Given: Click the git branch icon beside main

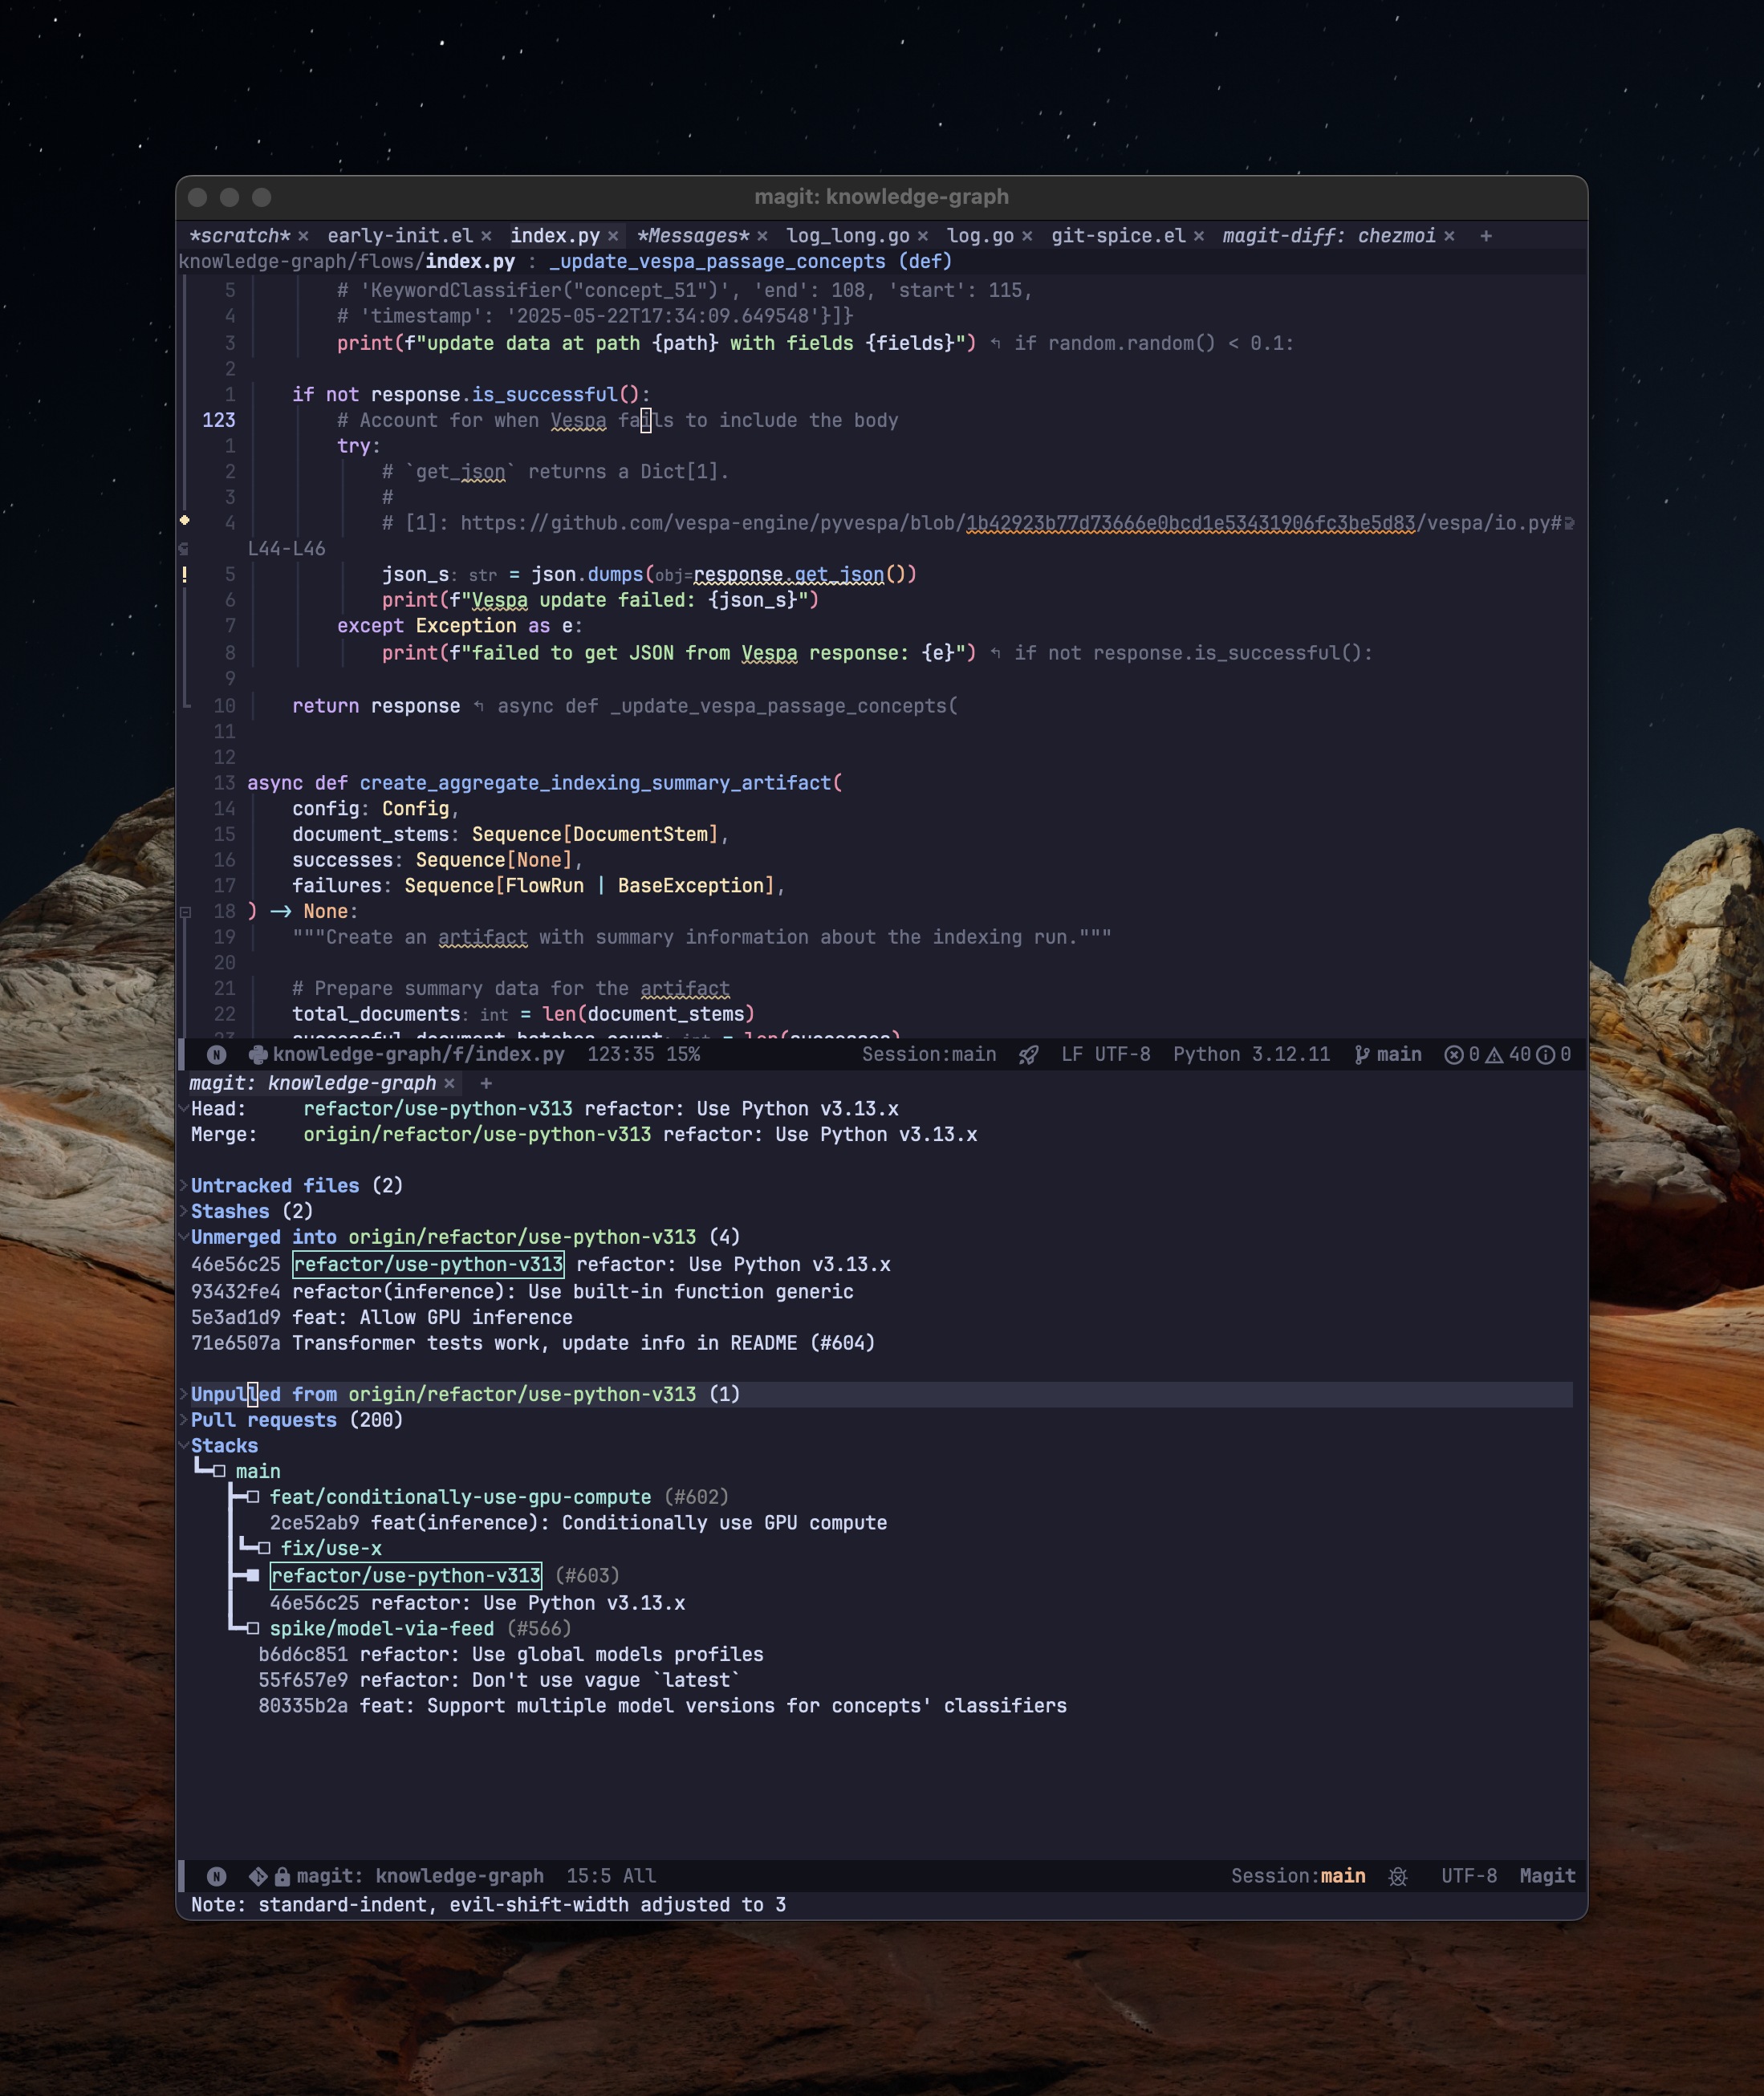Looking at the screenshot, I should tap(1361, 1055).
